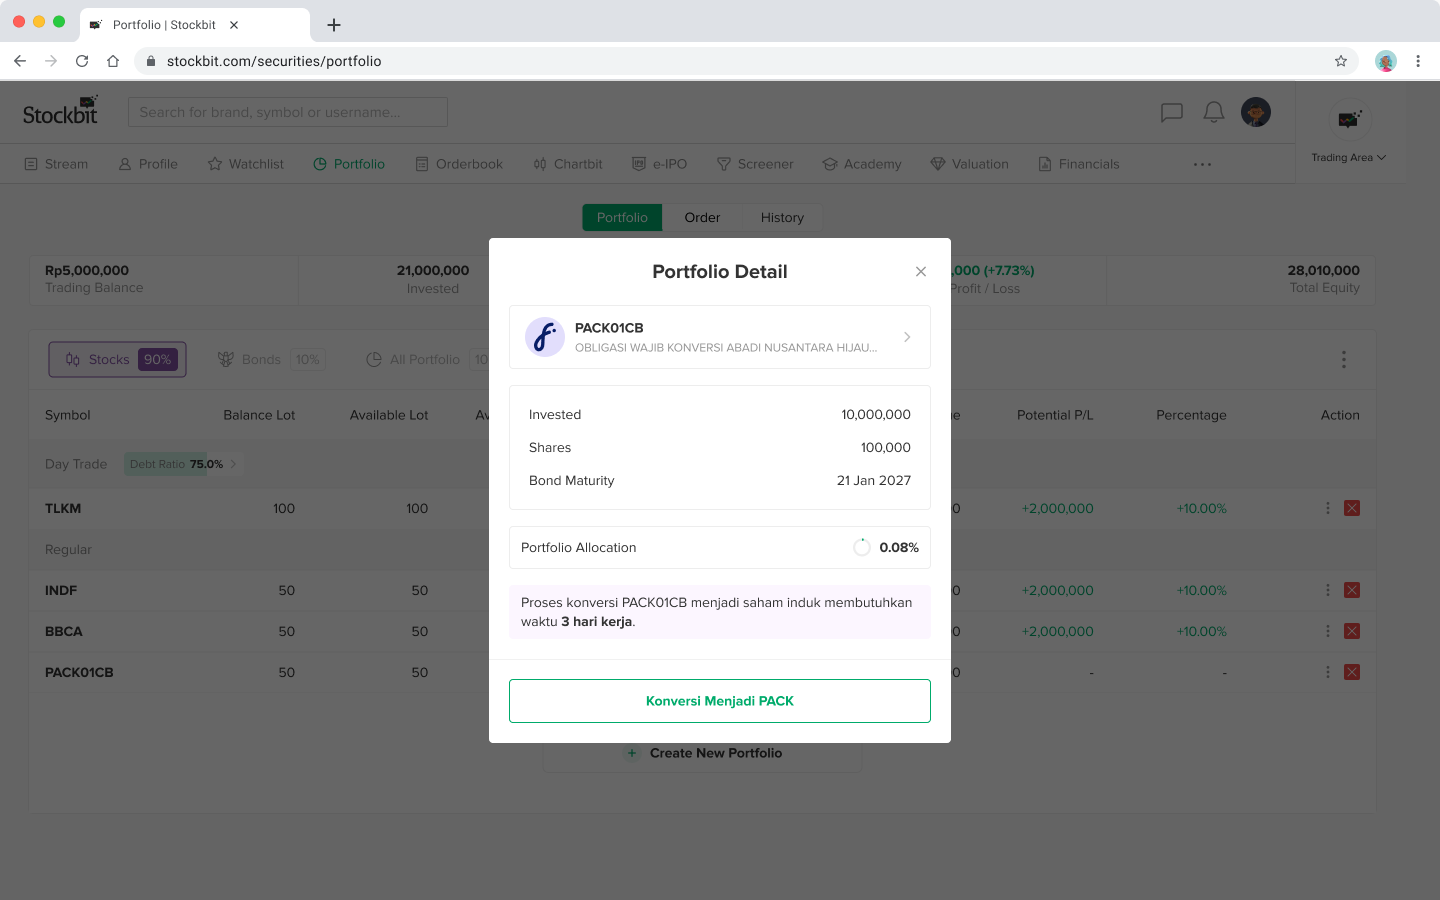Open the chat messages icon
The width and height of the screenshot is (1440, 900).
click(1172, 112)
